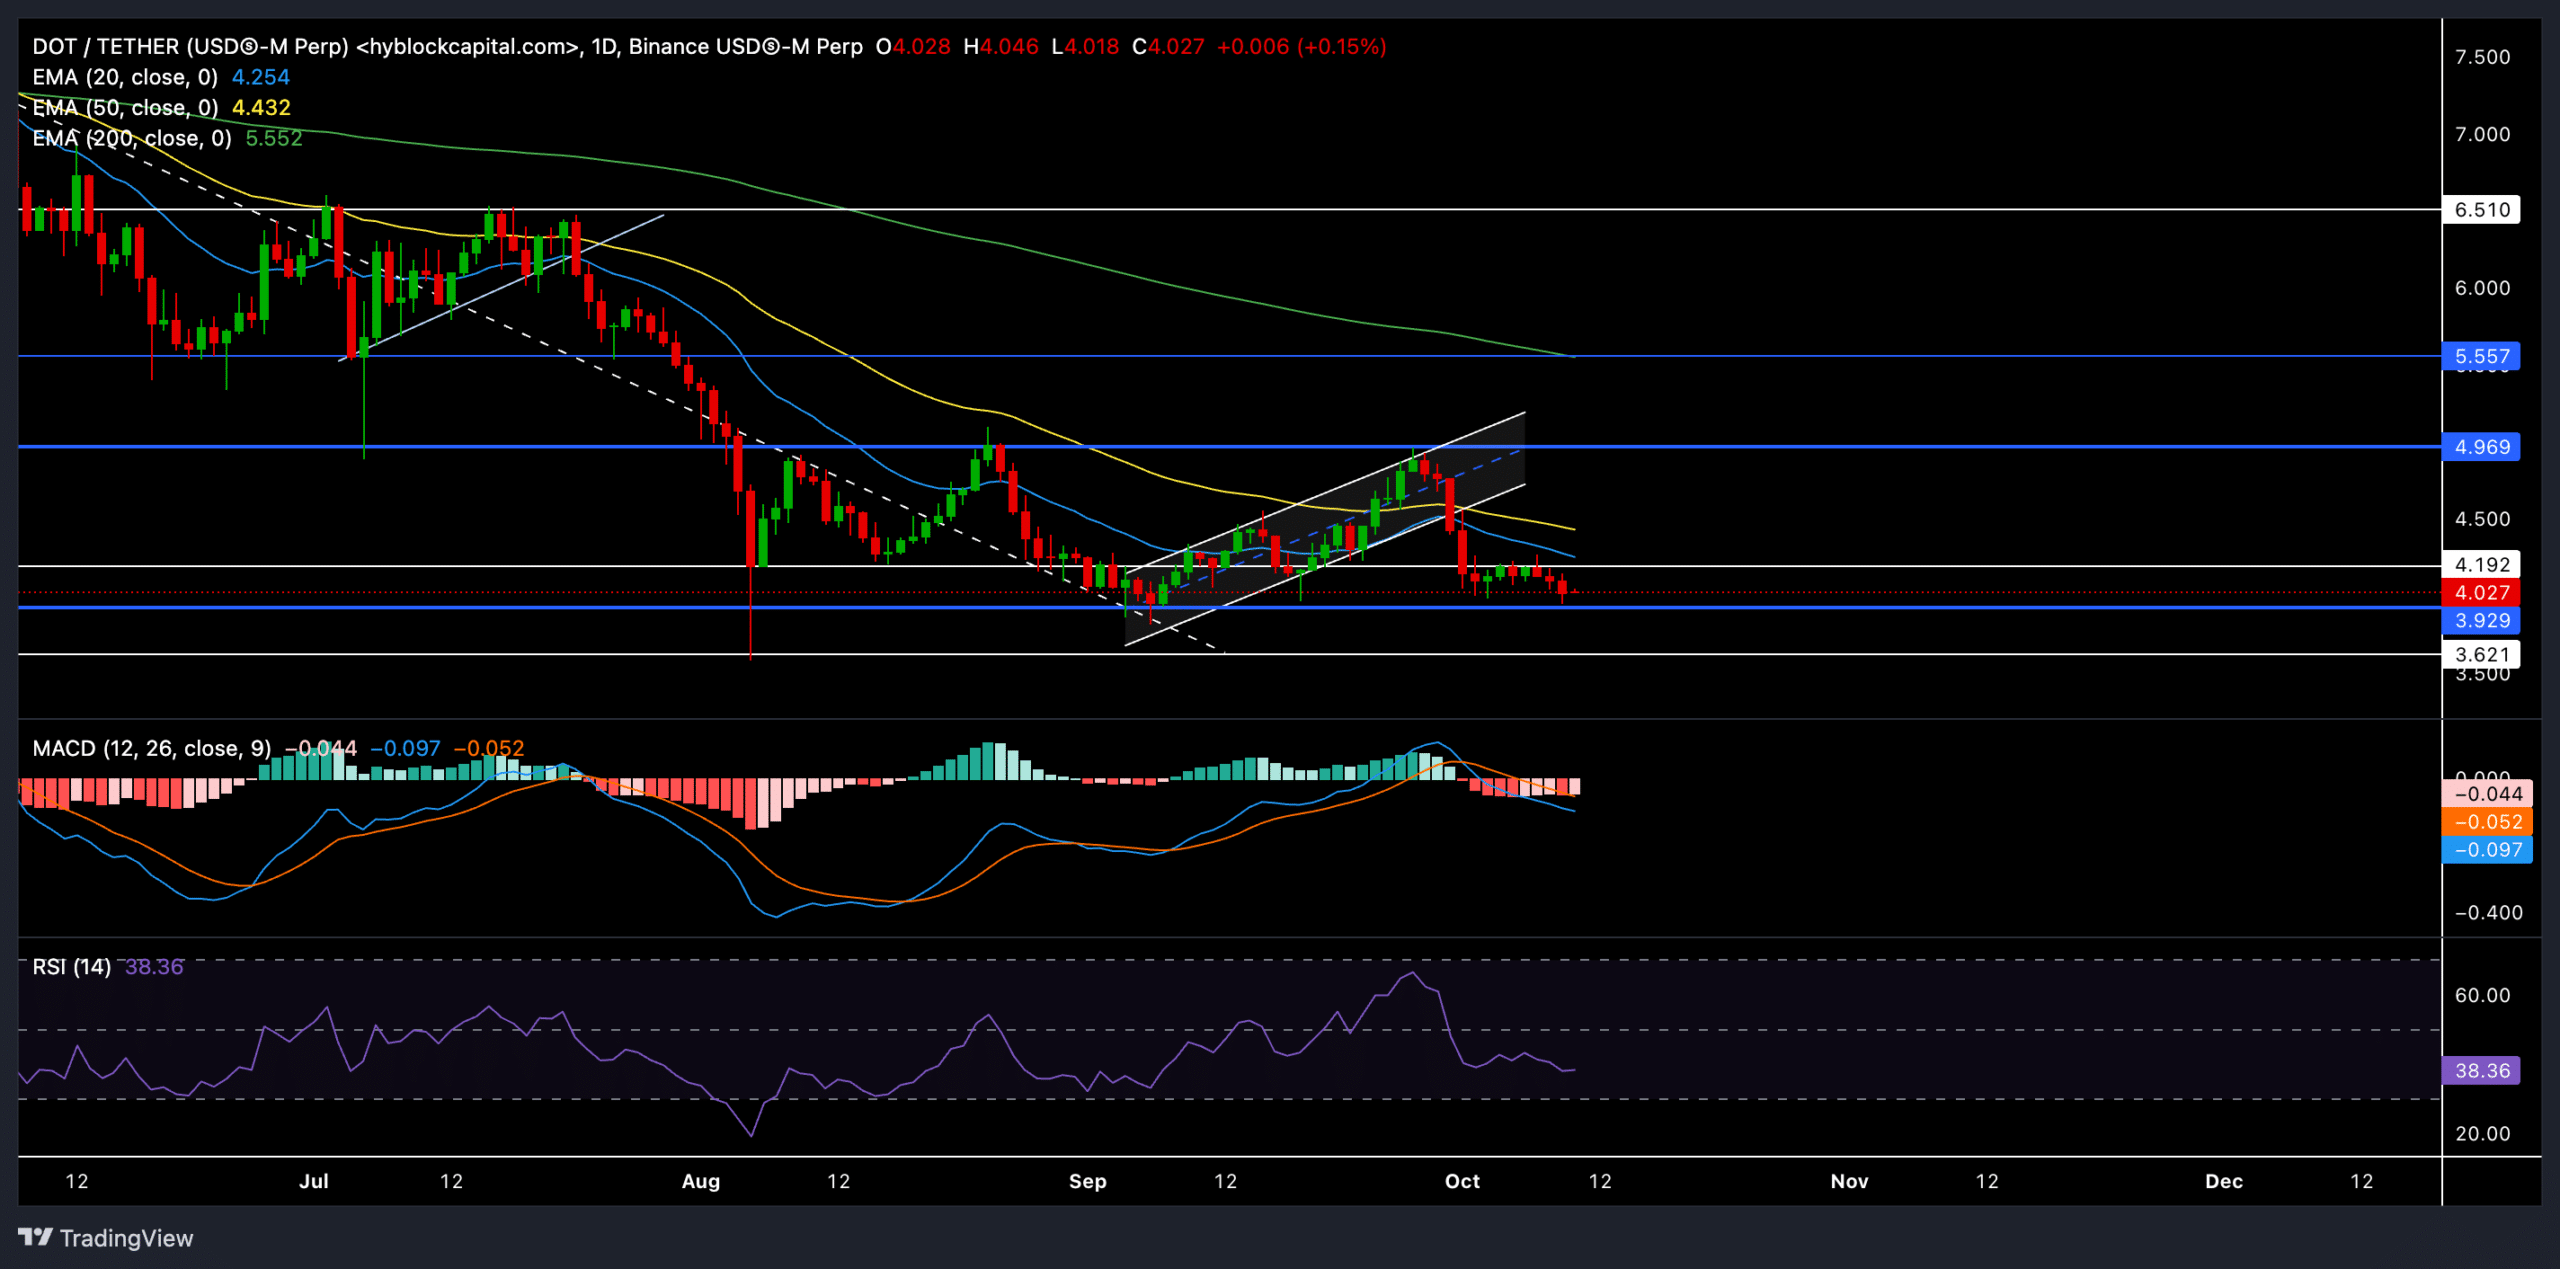Screen dimensions: 2560x1269
Task: Select the EMA (50, close, 0) legend
Action: click(125, 108)
